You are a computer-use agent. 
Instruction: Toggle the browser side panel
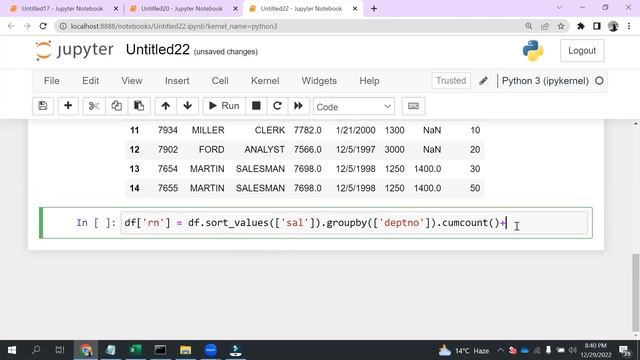[596, 26]
